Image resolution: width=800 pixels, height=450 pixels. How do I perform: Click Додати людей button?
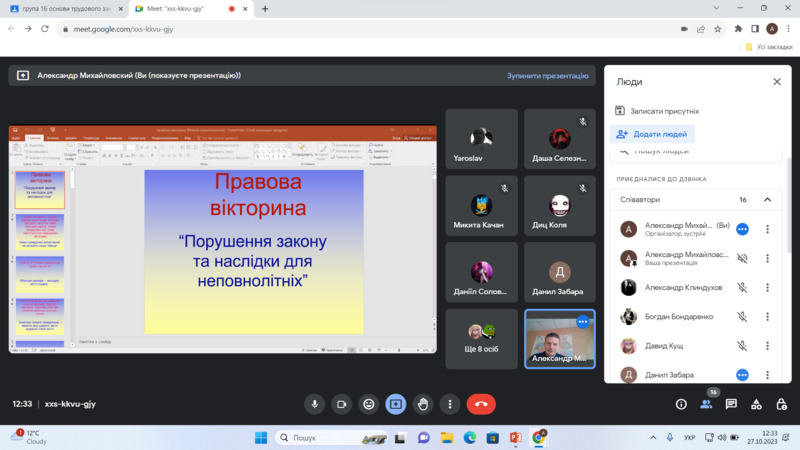(653, 134)
